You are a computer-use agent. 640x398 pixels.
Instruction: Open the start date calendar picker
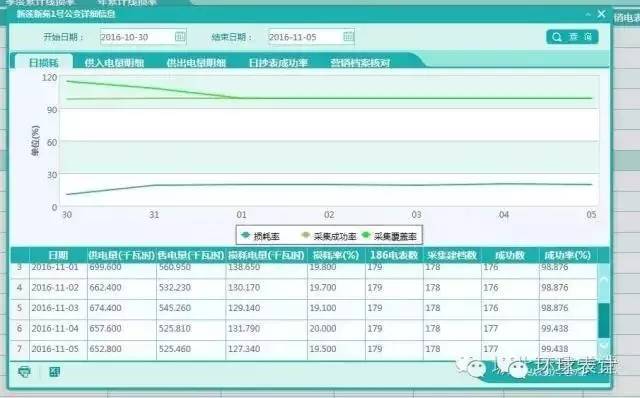(x=180, y=37)
